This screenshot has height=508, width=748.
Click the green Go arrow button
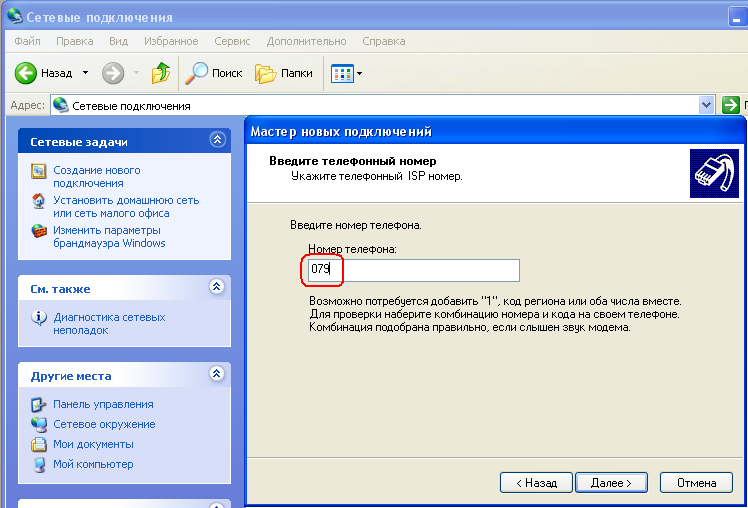point(730,105)
